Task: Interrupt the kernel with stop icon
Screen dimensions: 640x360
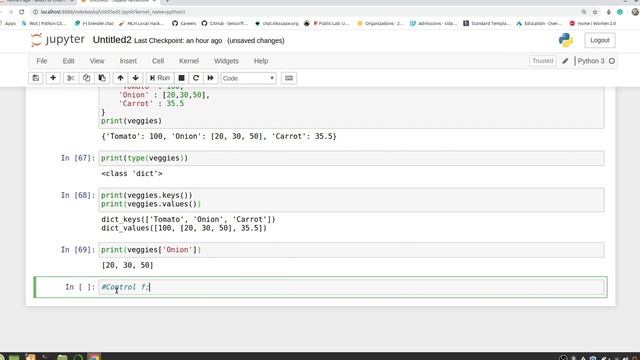Action: coord(182,78)
